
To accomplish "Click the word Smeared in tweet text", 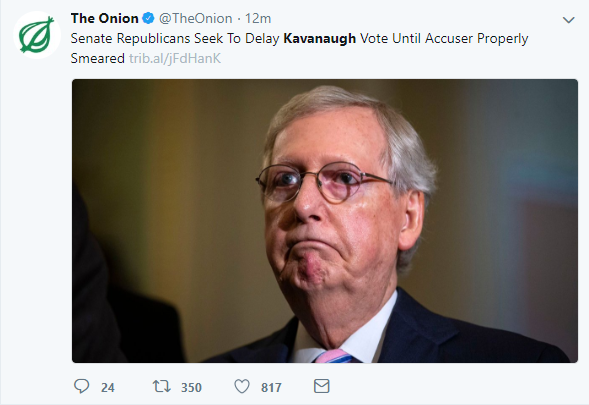I will [x=98, y=59].
